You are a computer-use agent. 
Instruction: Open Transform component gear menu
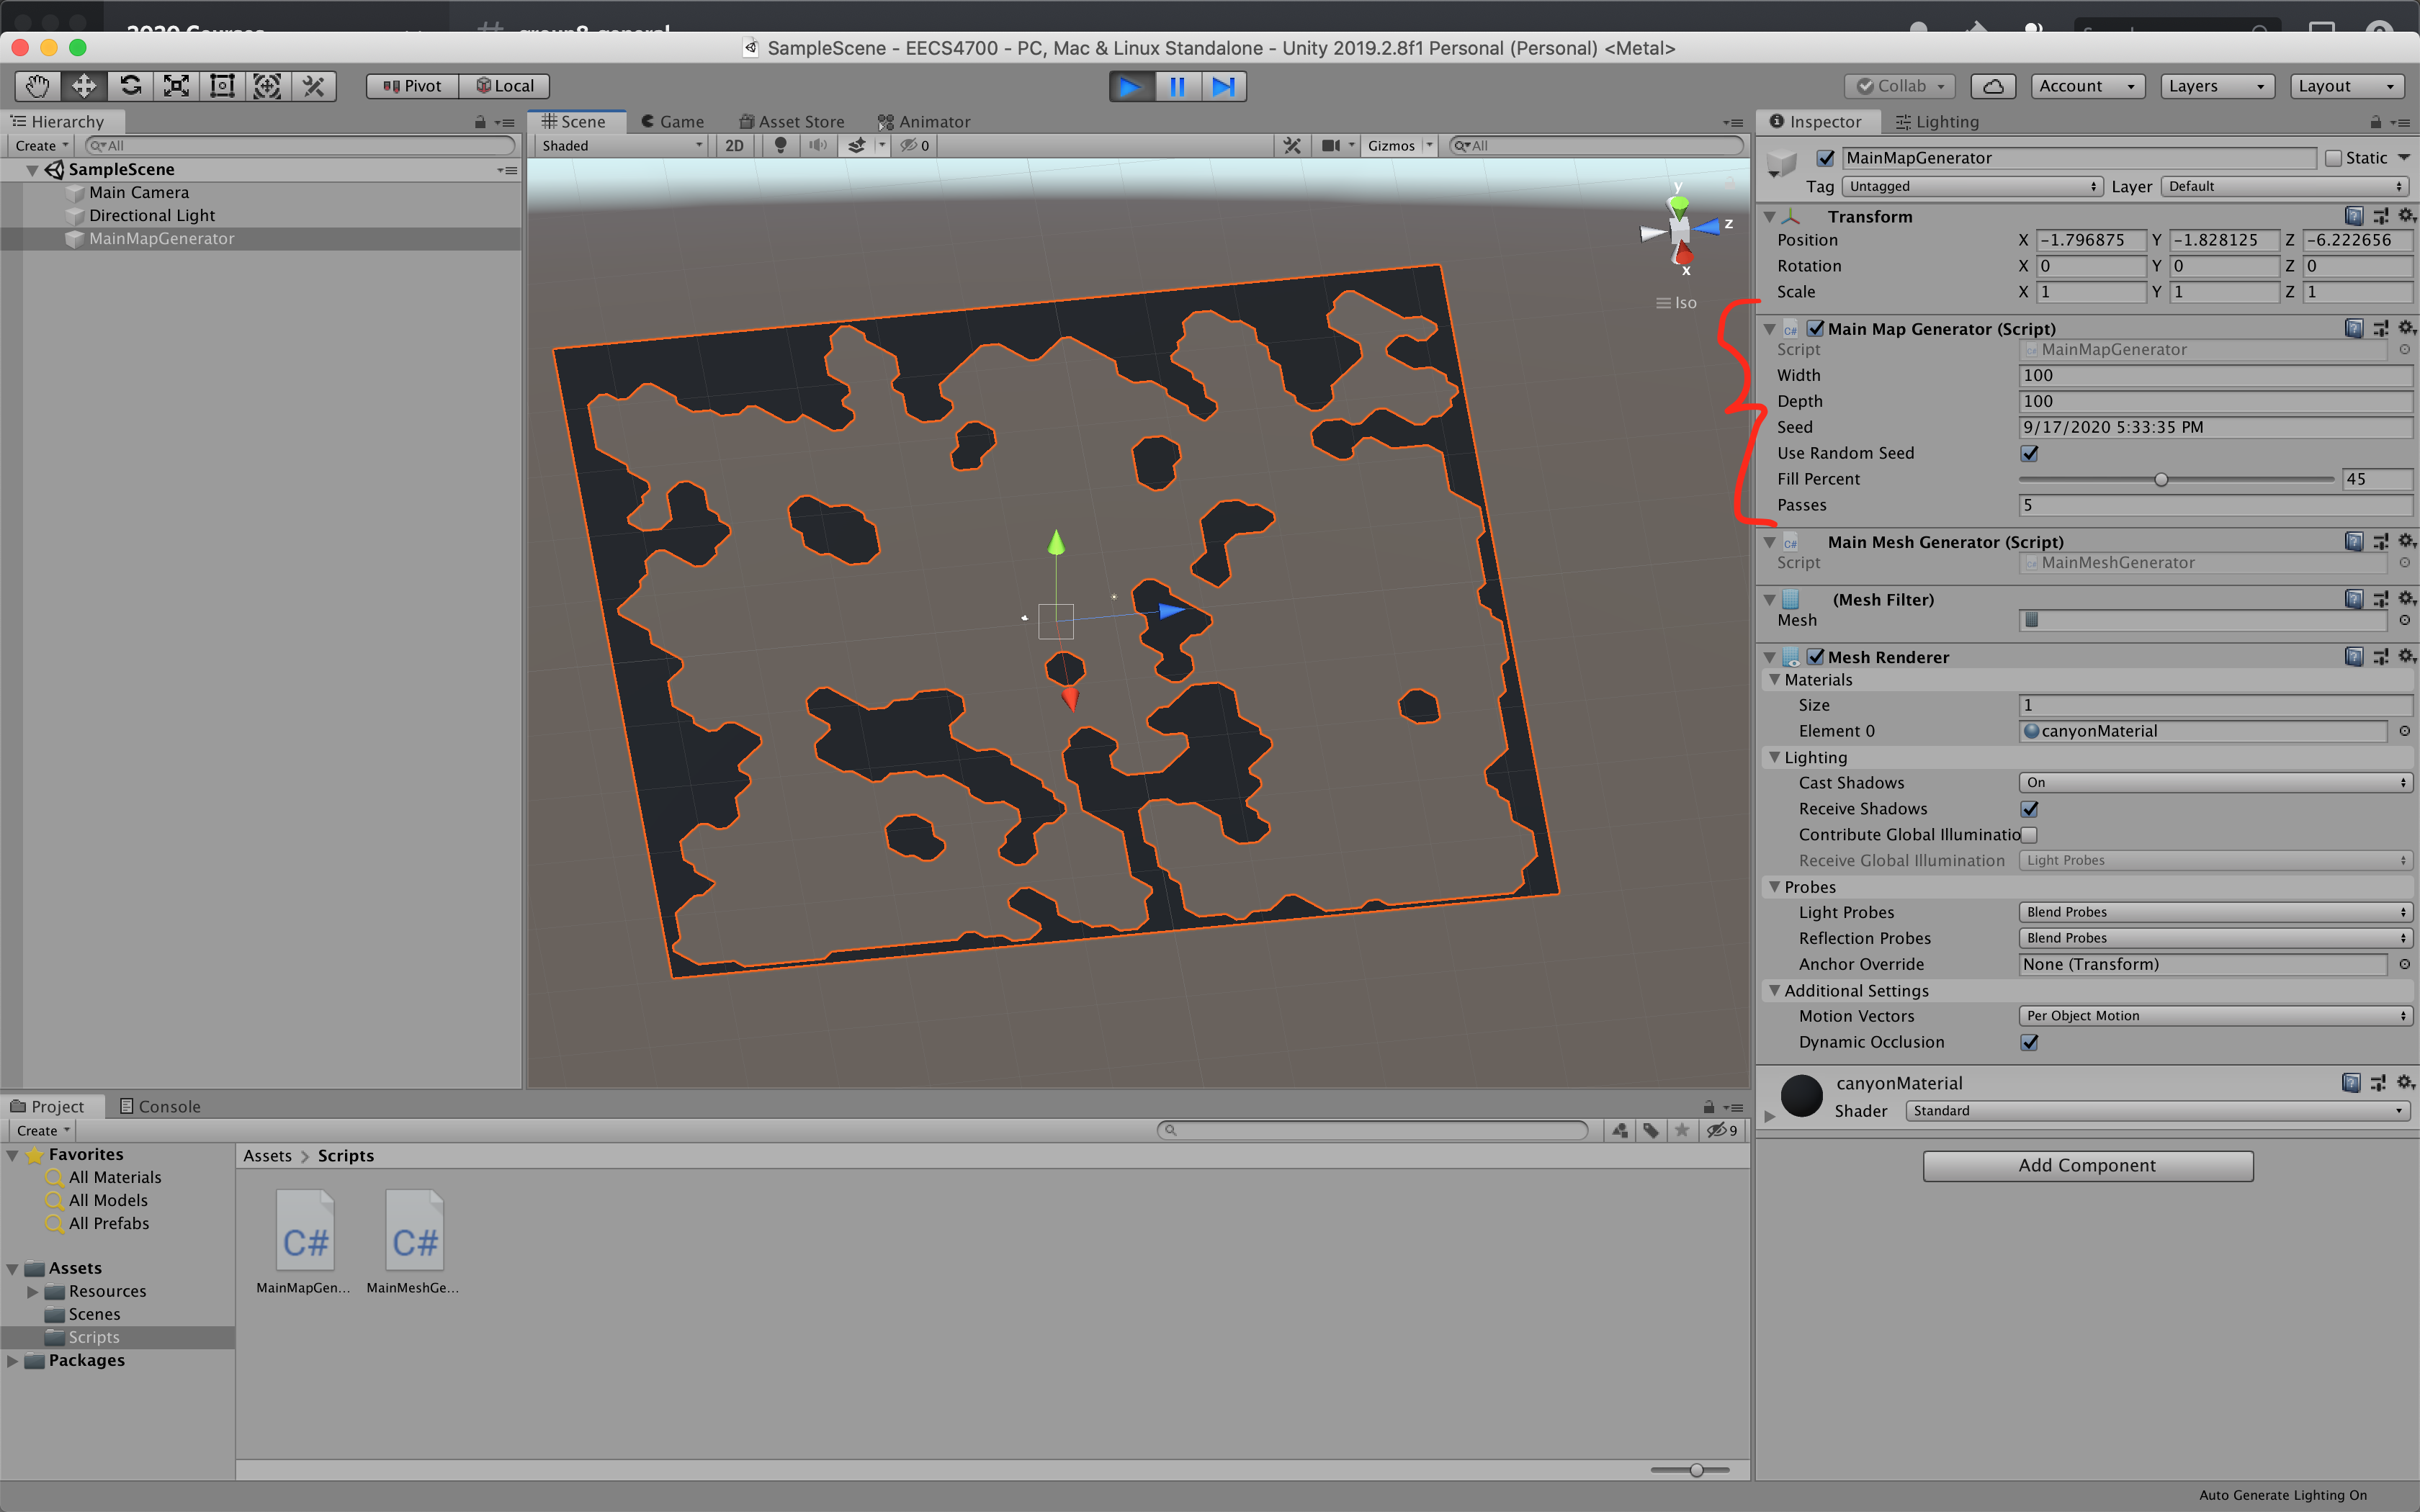click(2406, 216)
